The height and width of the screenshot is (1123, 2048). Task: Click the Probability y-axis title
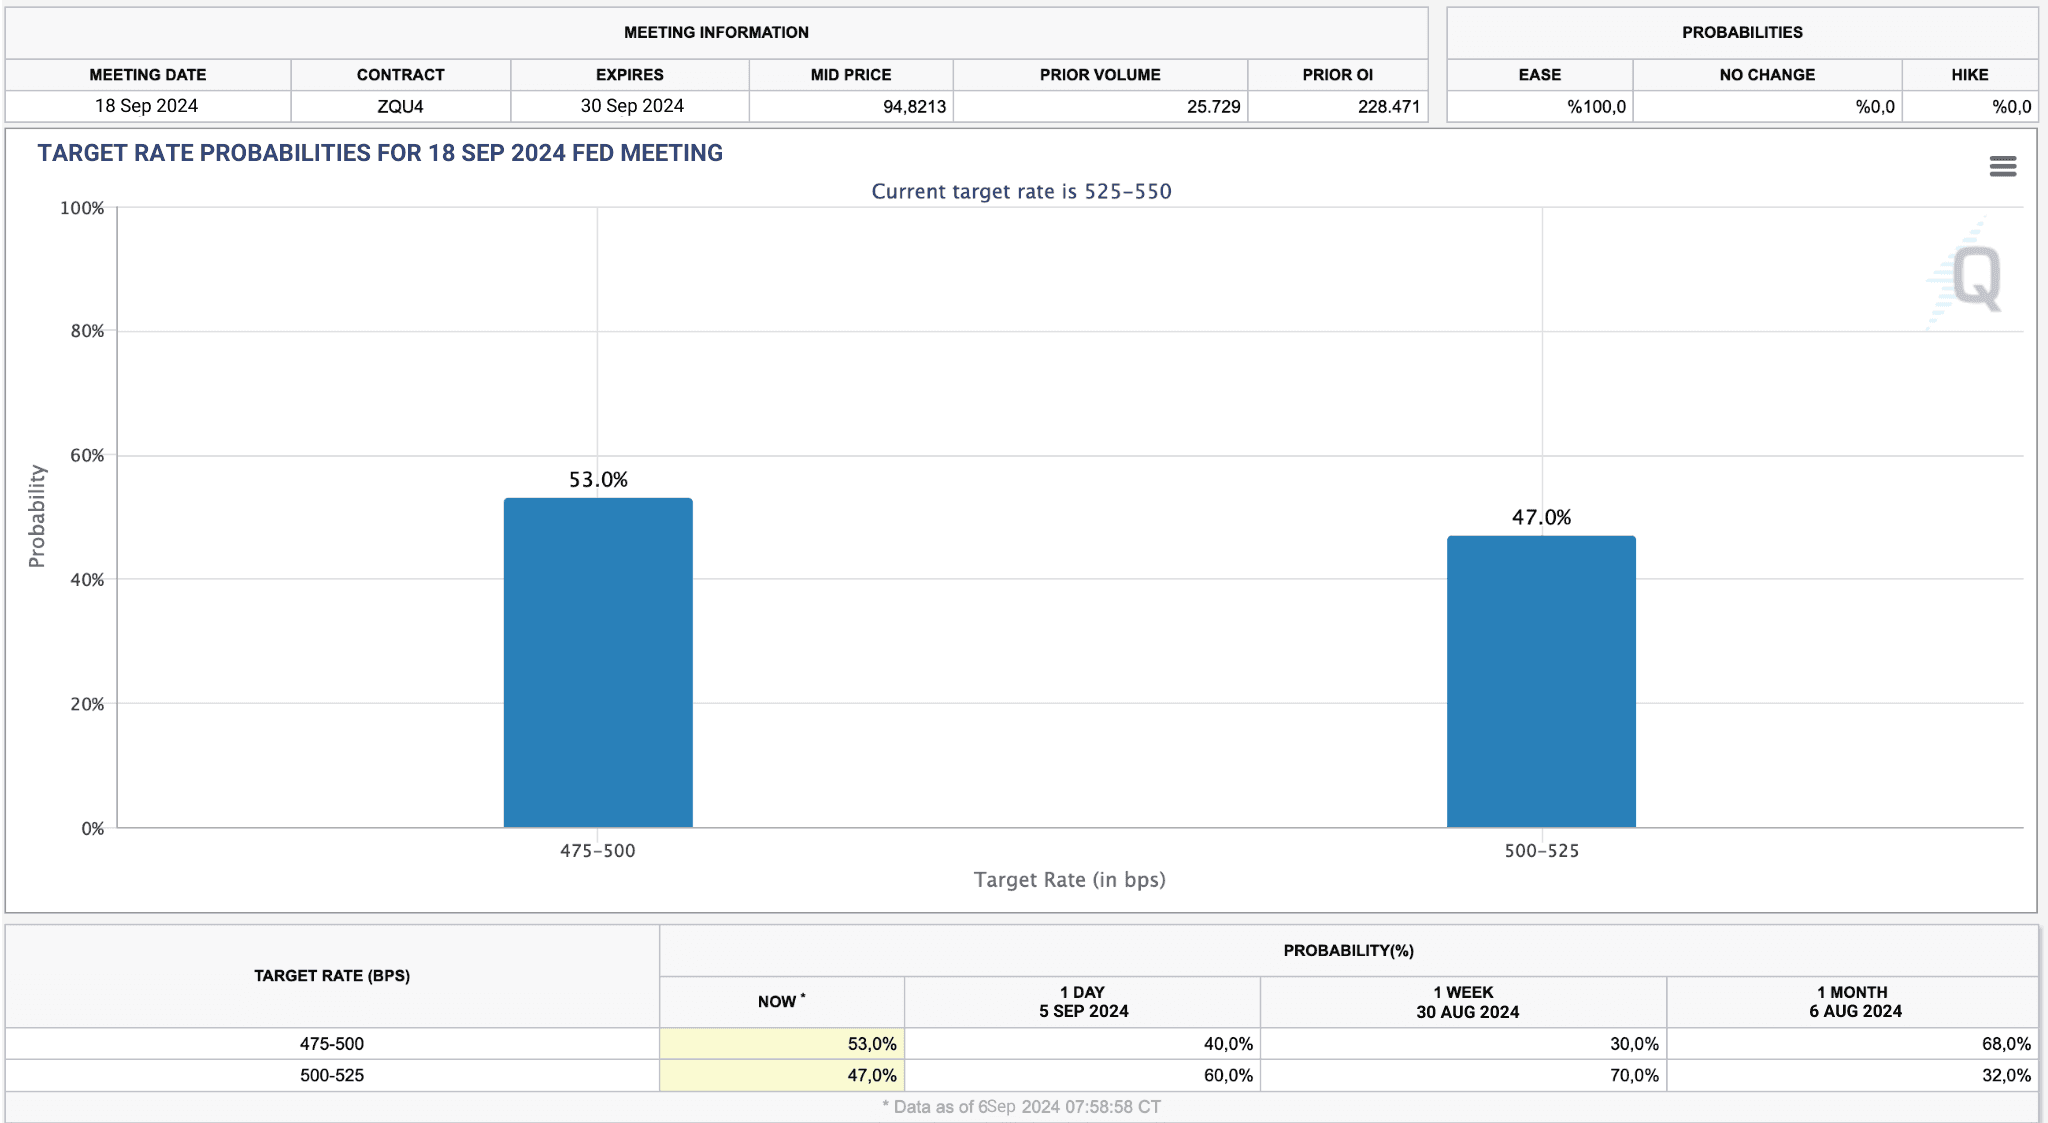point(37,516)
